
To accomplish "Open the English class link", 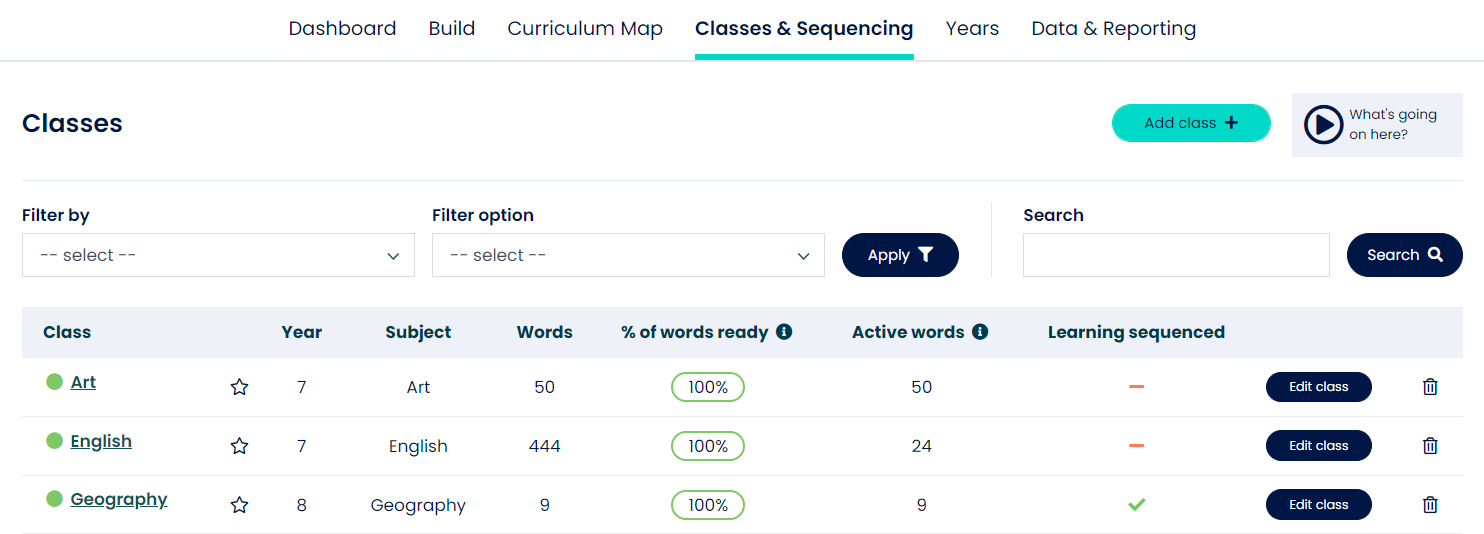I will (101, 441).
